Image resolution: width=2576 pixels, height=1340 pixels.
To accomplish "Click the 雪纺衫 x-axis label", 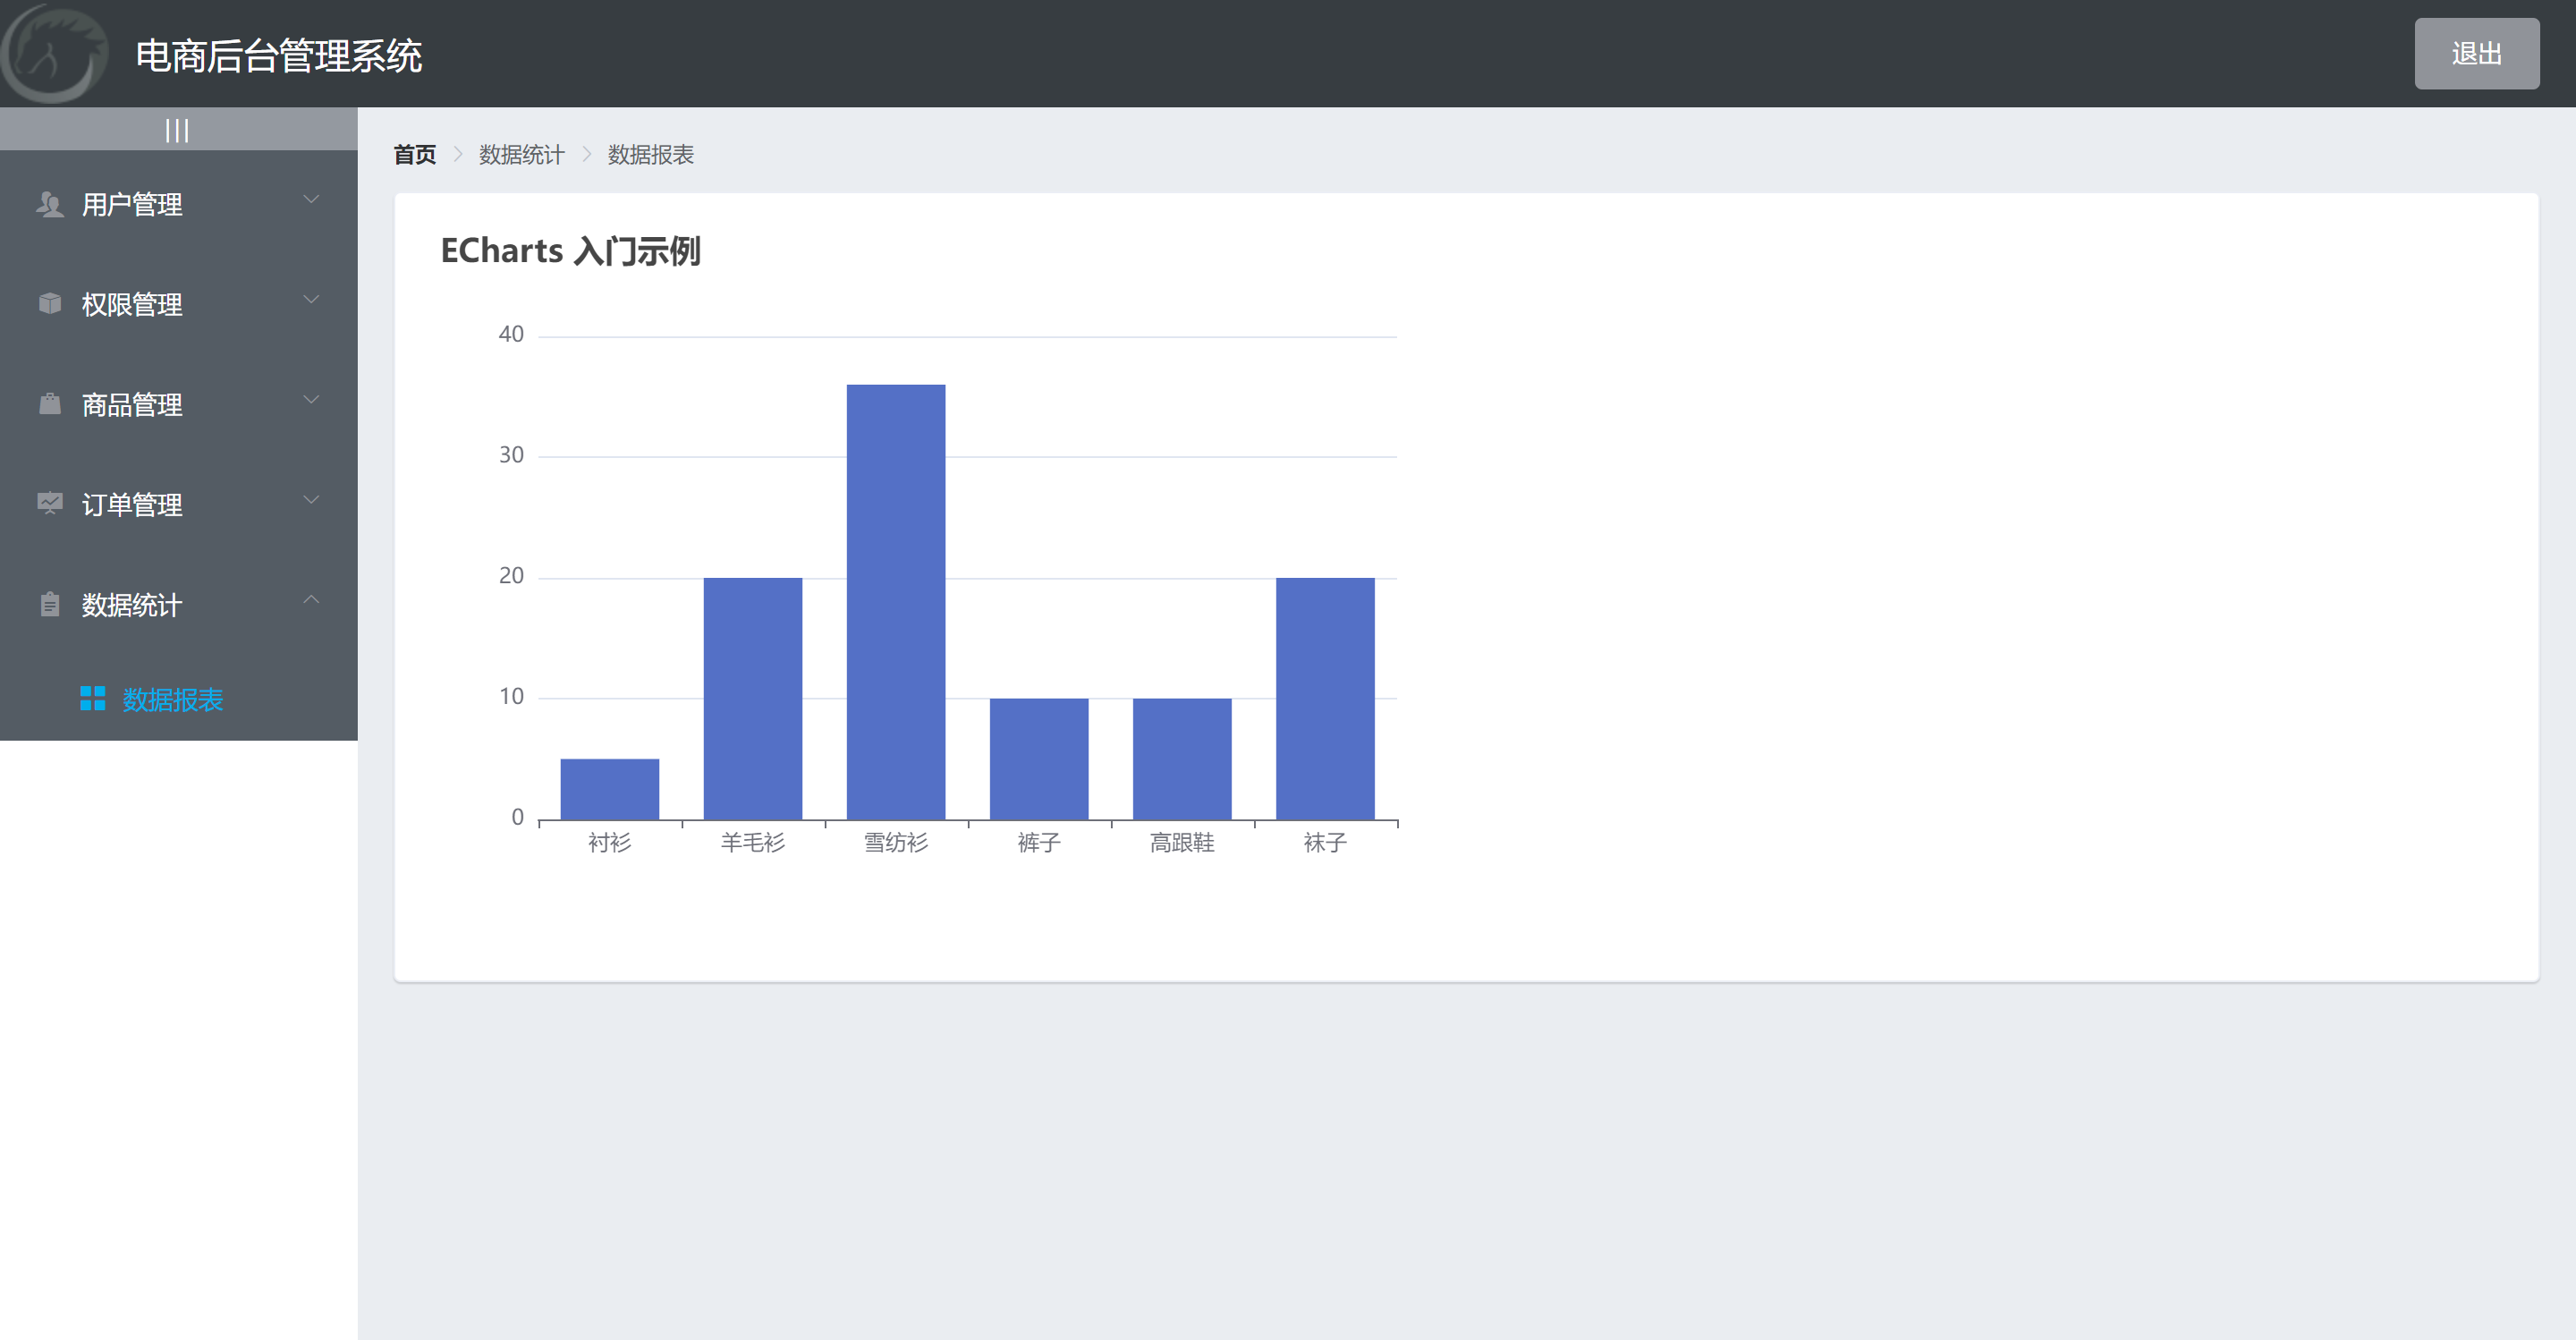I will 895,843.
